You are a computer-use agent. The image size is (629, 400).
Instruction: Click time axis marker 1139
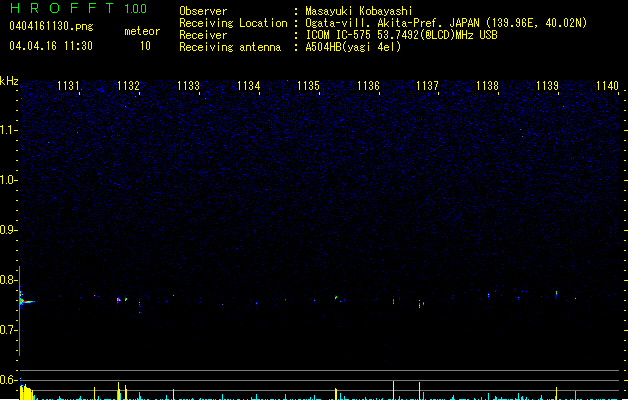[547, 86]
